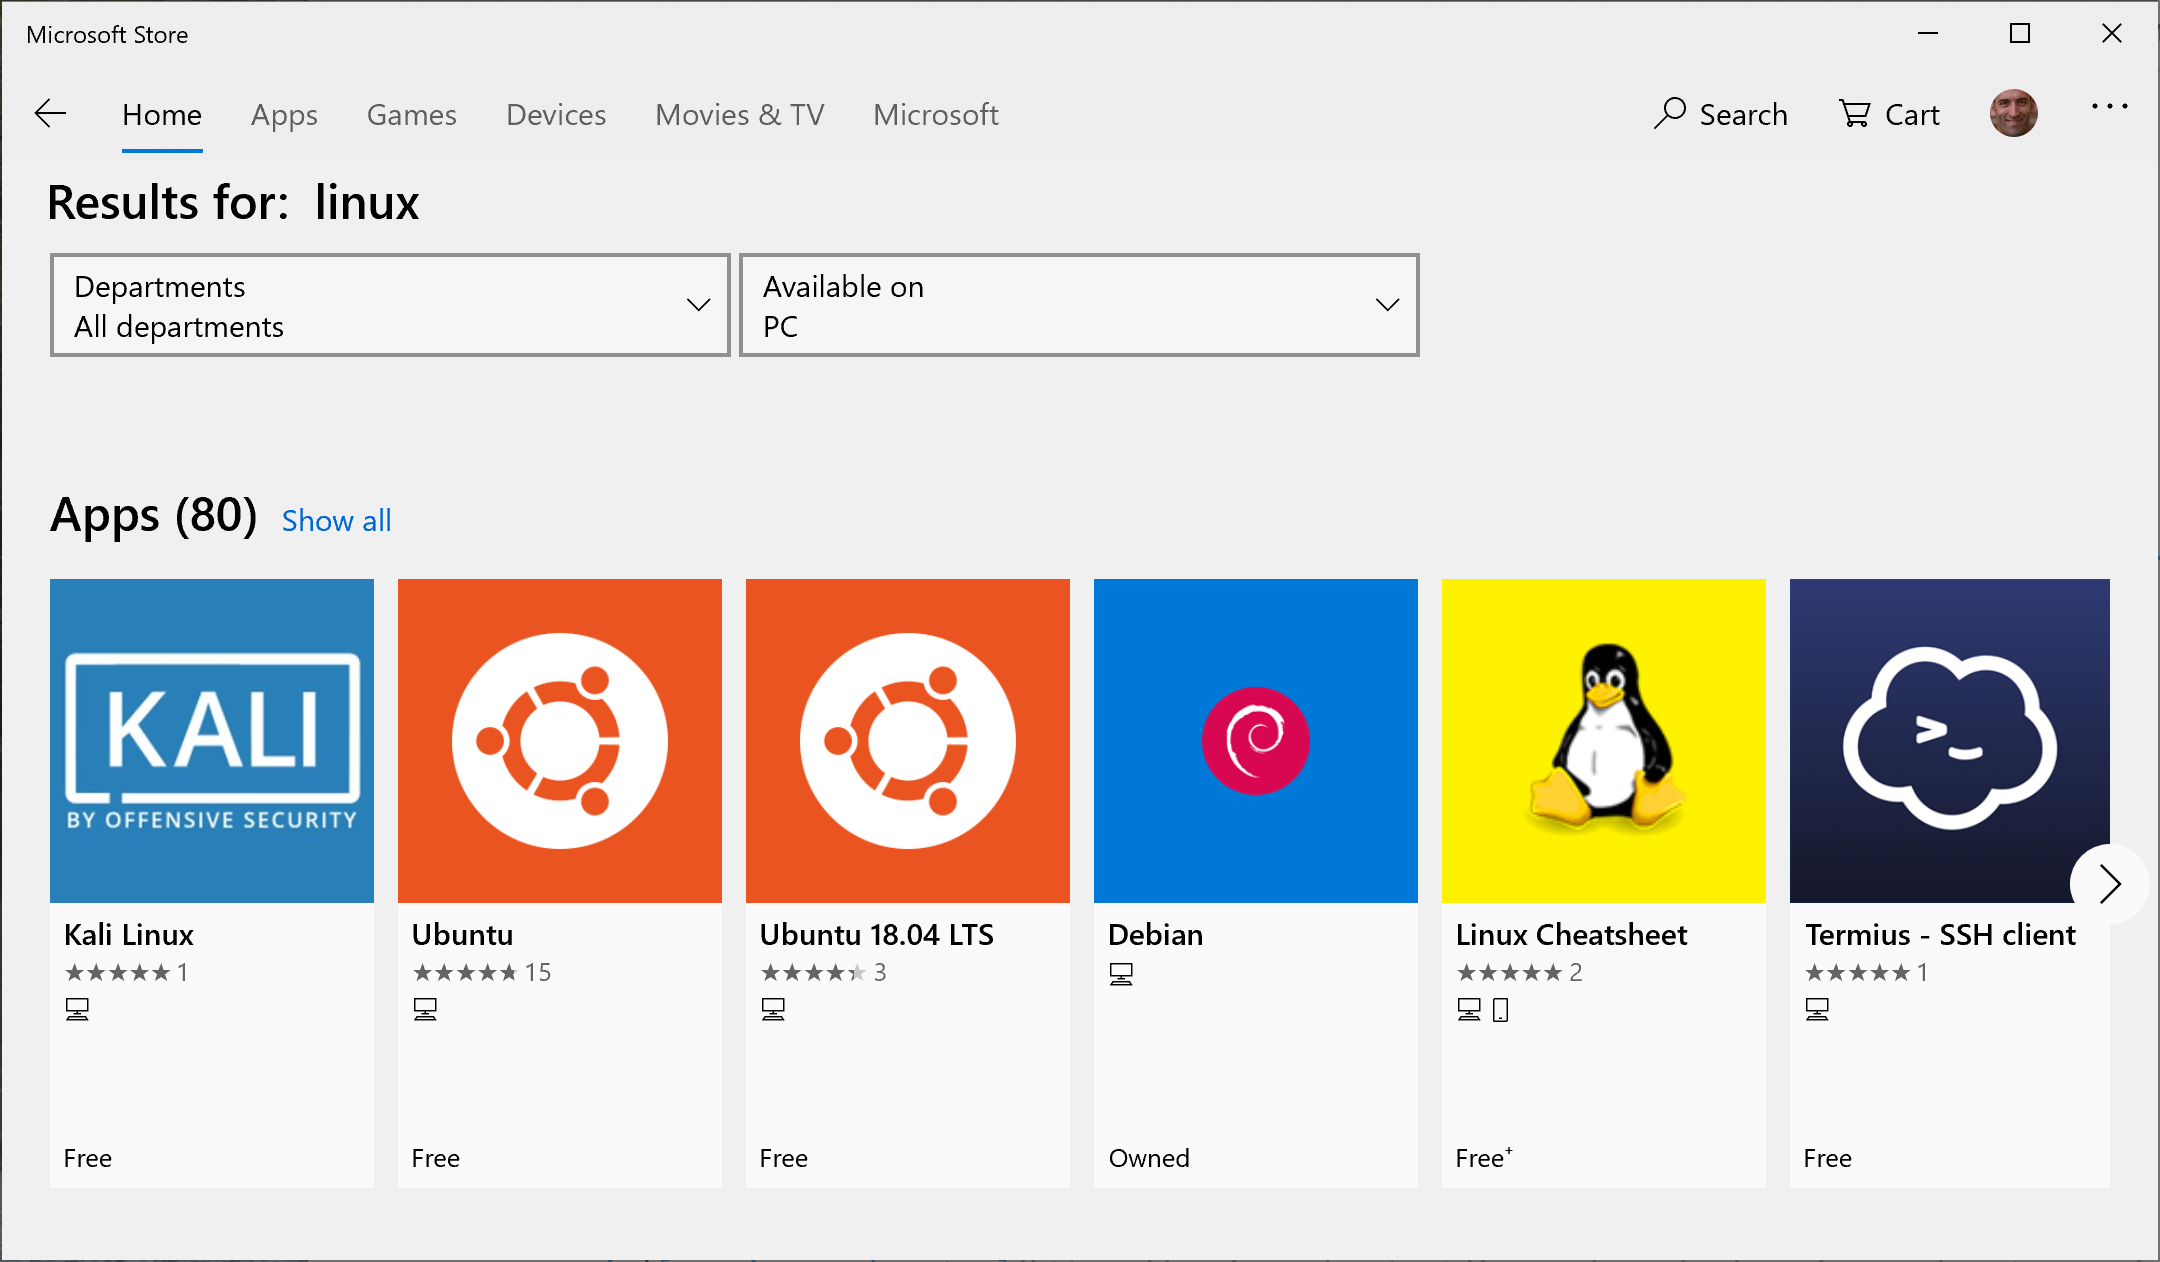Click the PC icon under Linux Cheatsheet

pos(1469,1010)
